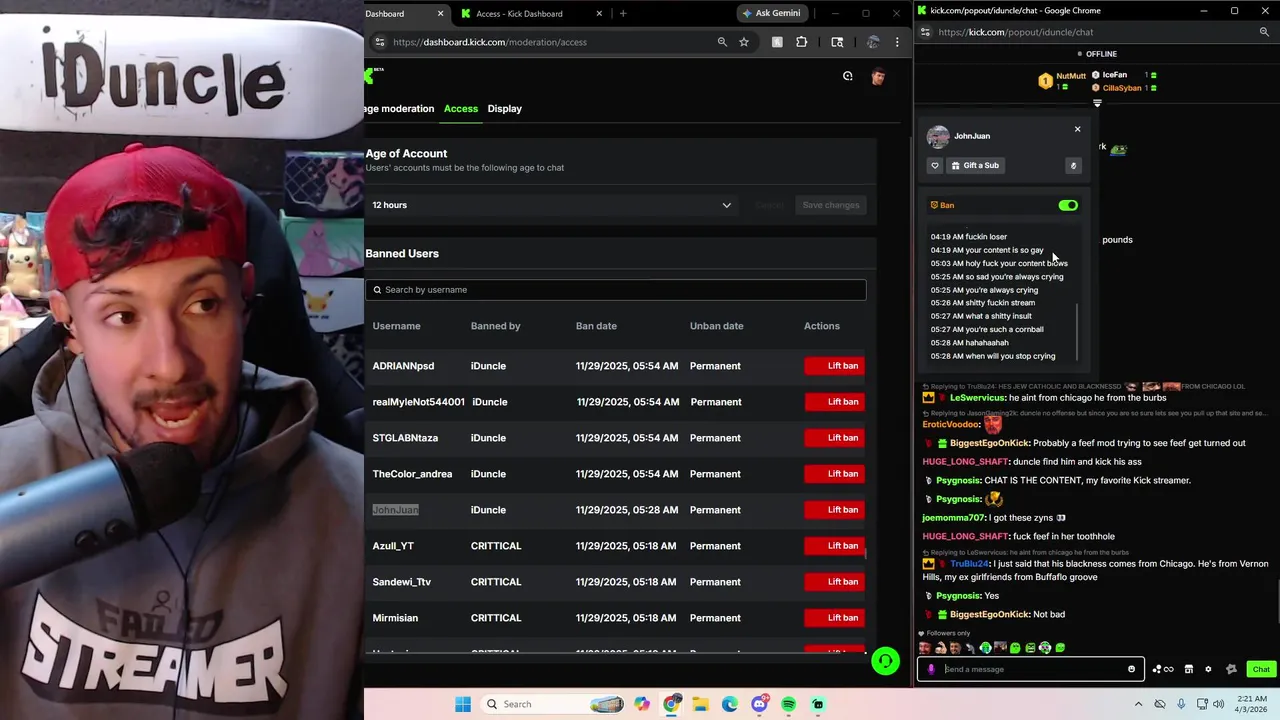Click the username joemomma707 in chat
1280x720 pixels.
click(954, 518)
